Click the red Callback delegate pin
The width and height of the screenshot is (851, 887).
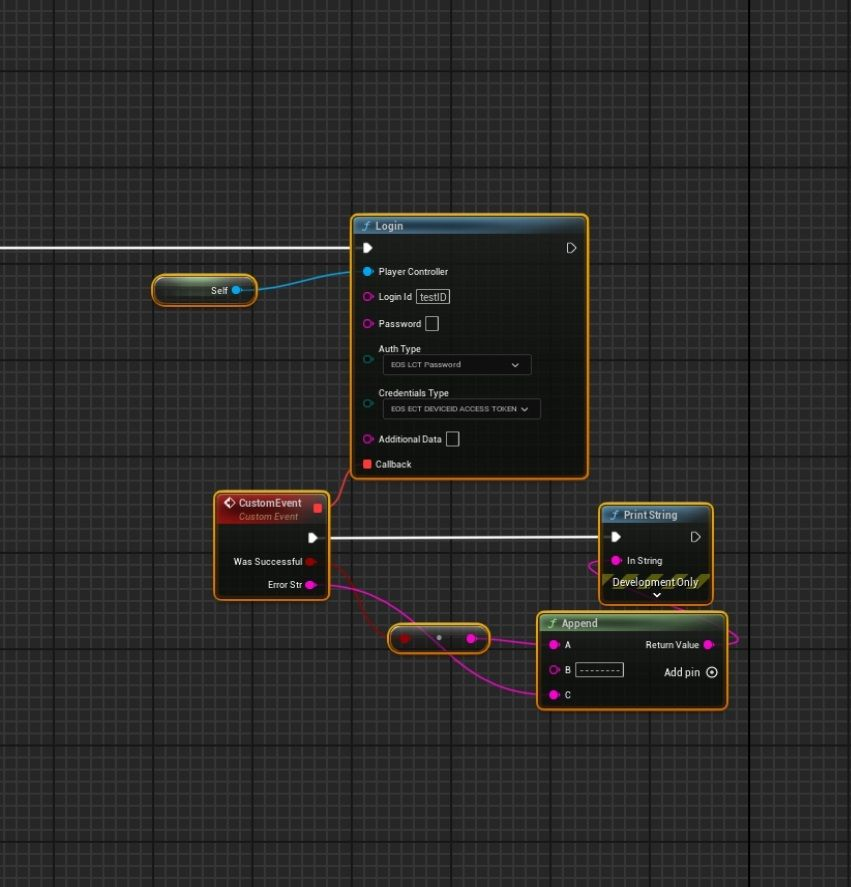click(x=367, y=464)
